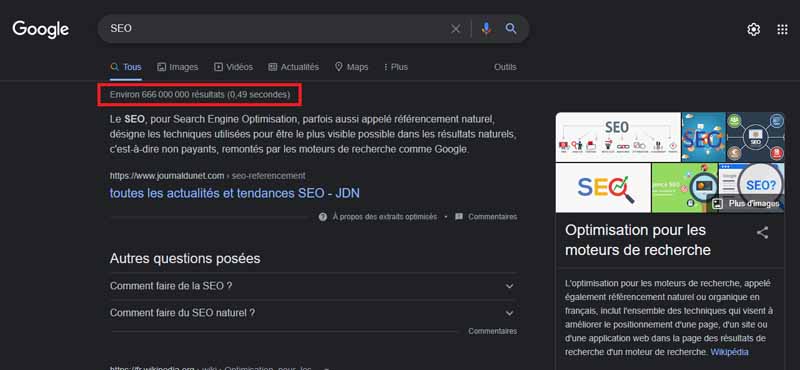800x370 pixels.
Task: Click the question mark icon beside À propos
Action: point(322,217)
